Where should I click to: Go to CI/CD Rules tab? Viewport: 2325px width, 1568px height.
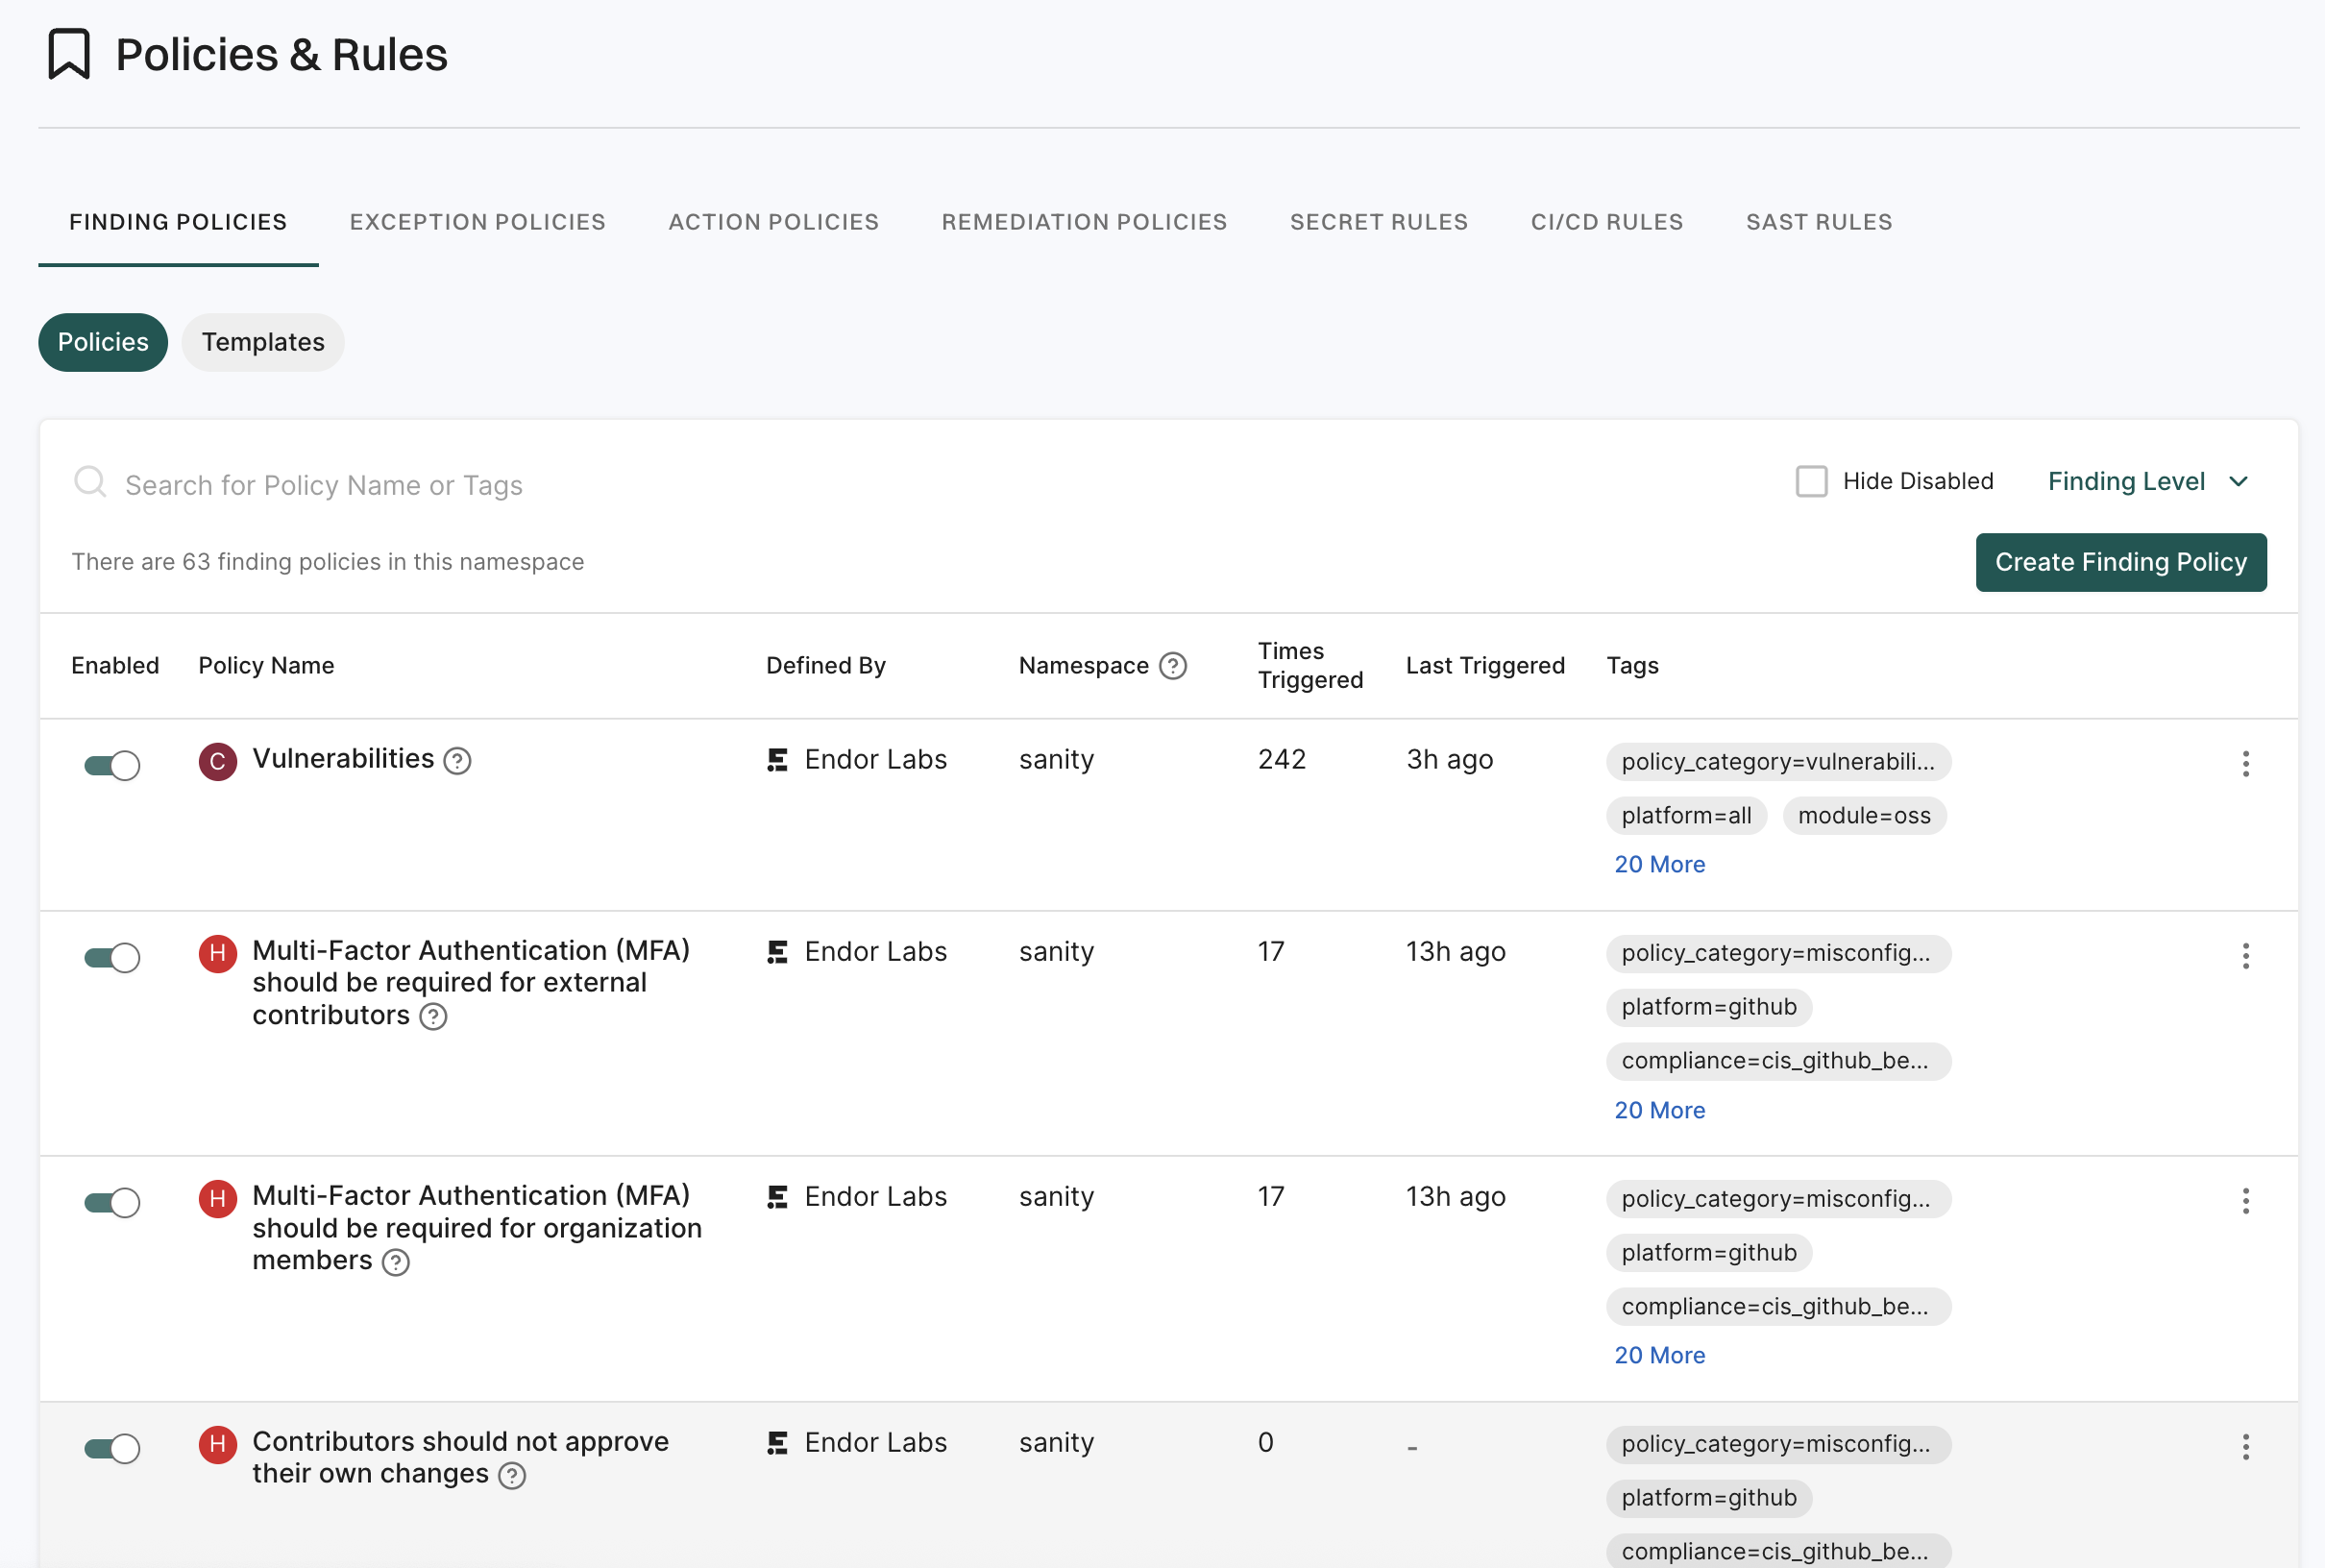pos(1608,222)
